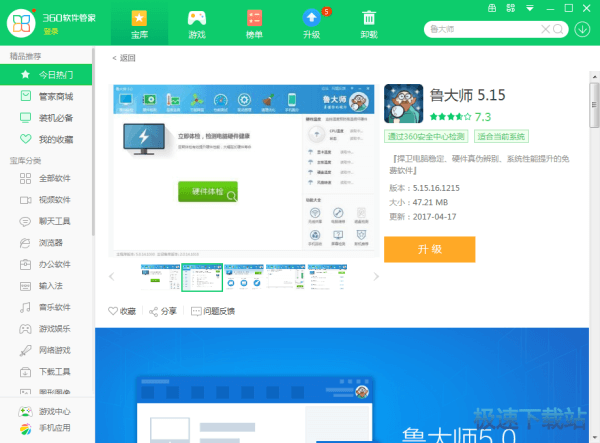The width and height of the screenshot is (600, 443).
Task: Select the fifth screenshot thumbnail
Action: [327, 277]
